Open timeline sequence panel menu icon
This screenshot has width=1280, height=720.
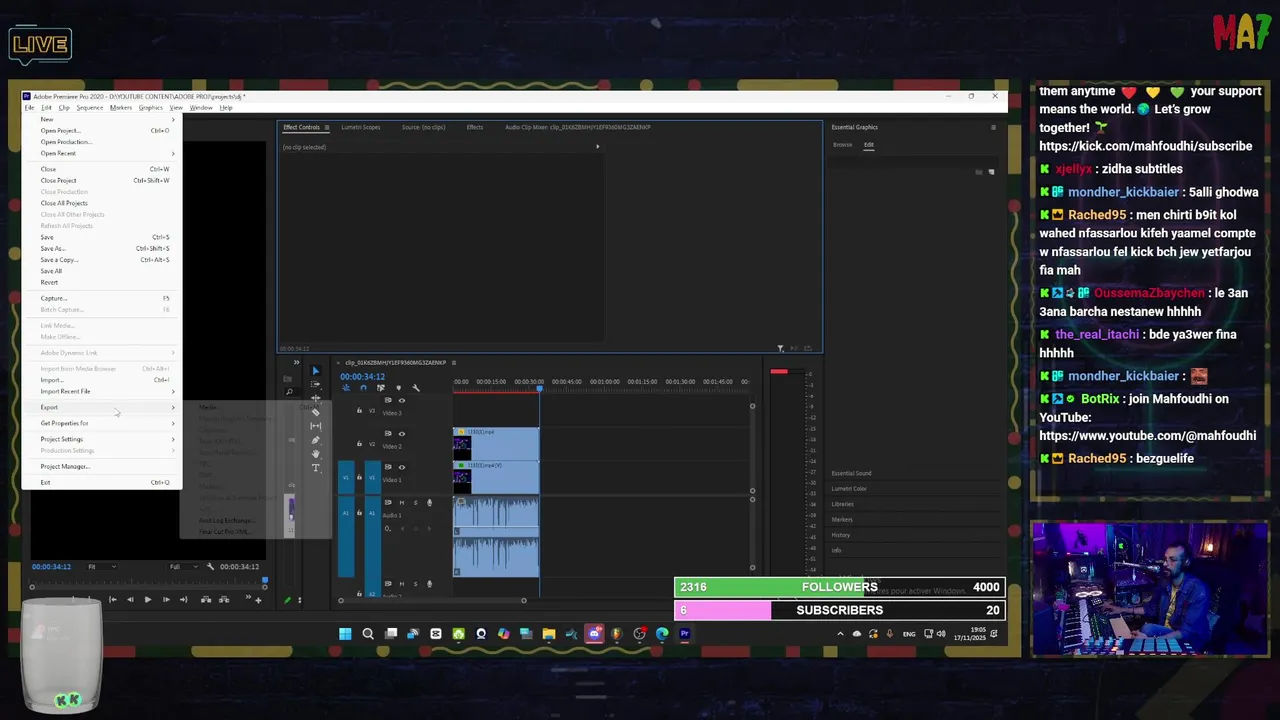click(x=453, y=362)
